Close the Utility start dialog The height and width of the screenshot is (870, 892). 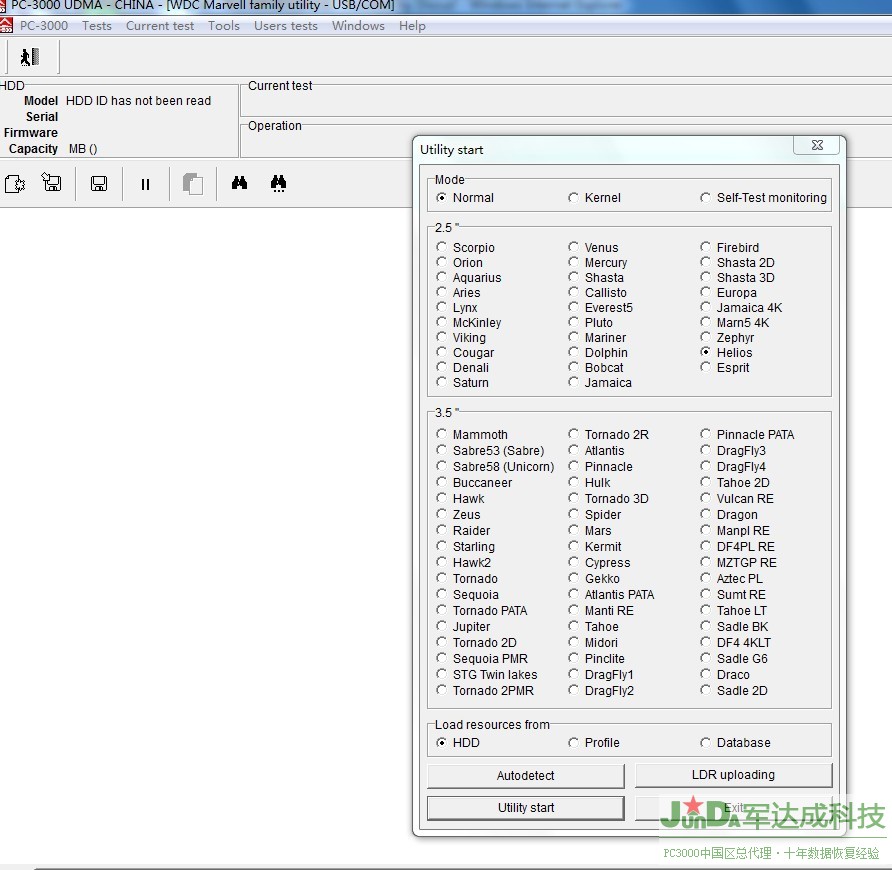coord(817,145)
